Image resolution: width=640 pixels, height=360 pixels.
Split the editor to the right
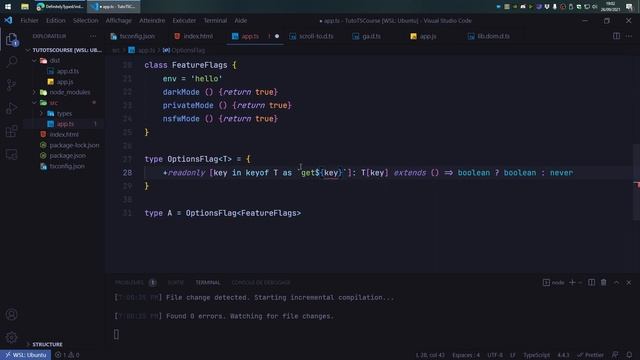click(616, 36)
